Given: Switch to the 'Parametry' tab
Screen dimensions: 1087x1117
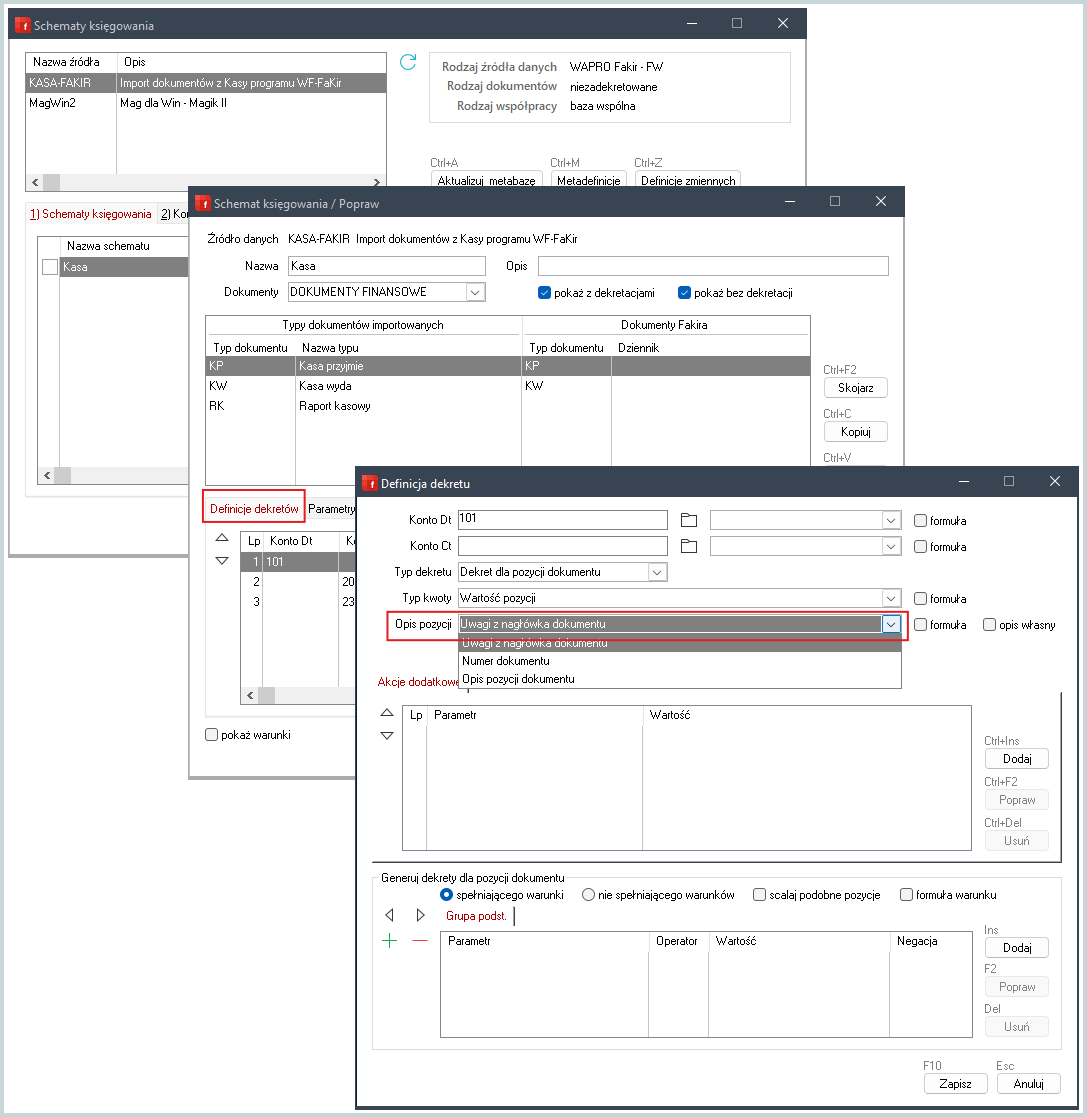Looking at the screenshot, I should tap(331, 509).
